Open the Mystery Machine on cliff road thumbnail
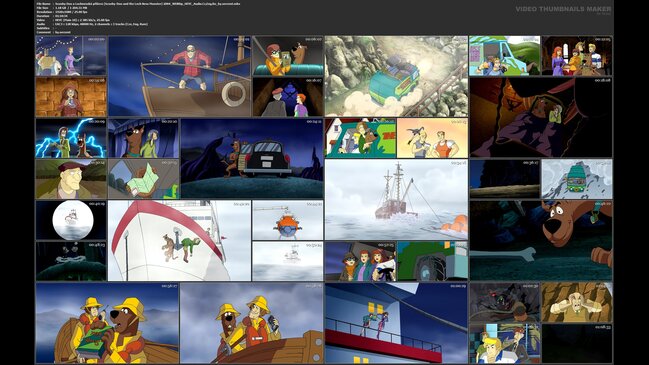This screenshot has width=649, height=365. (397, 76)
